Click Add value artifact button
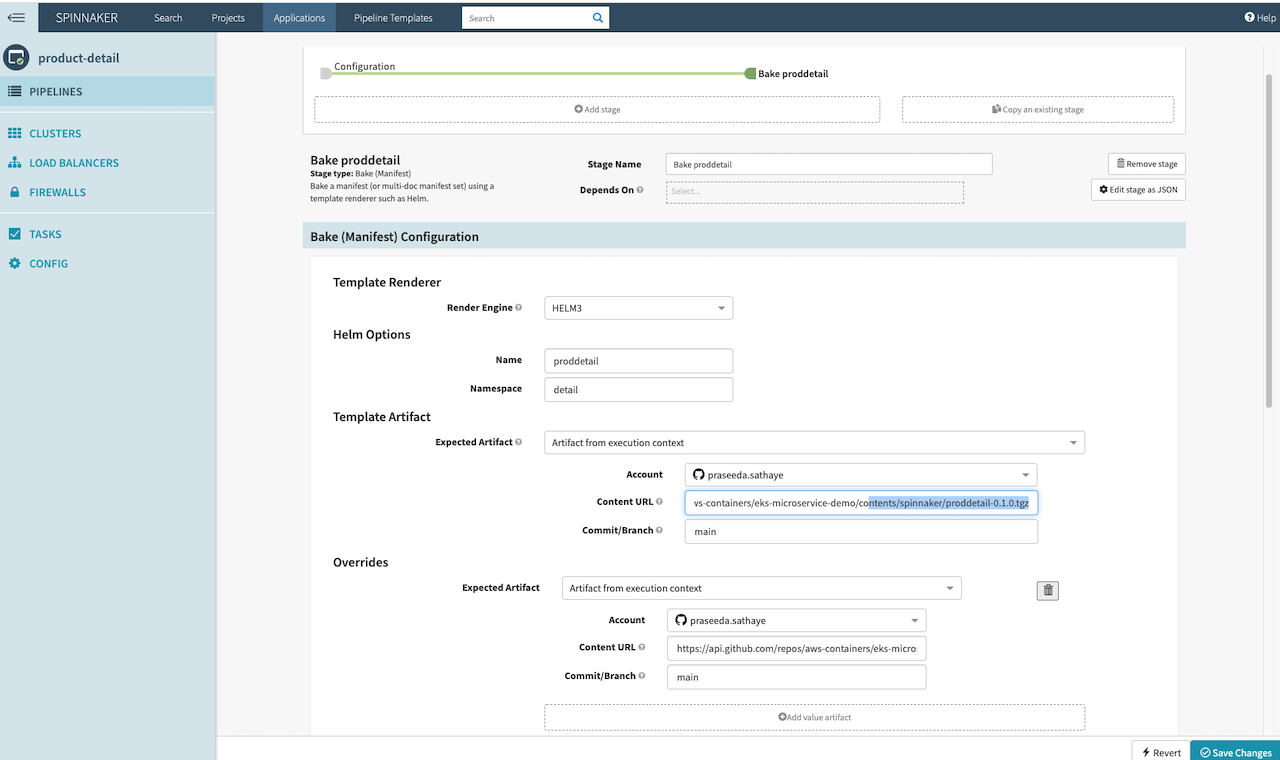Image resolution: width=1280 pixels, height=760 pixels. pos(814,717)
